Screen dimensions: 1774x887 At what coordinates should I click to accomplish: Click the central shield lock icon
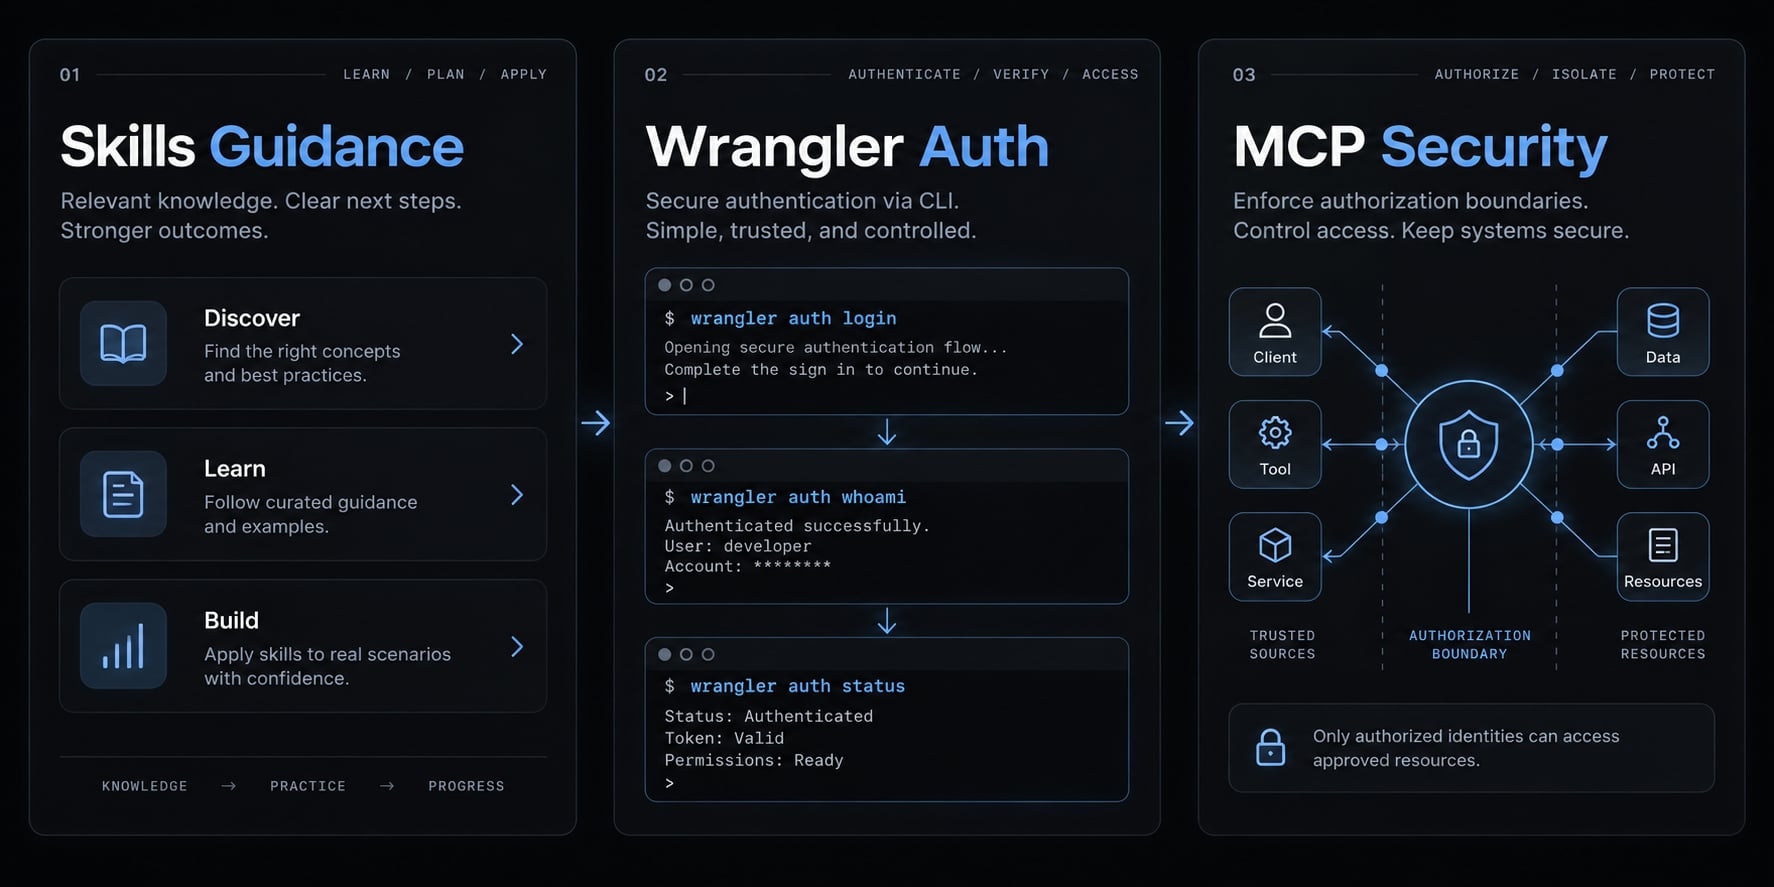click(x=1468, y=444)
